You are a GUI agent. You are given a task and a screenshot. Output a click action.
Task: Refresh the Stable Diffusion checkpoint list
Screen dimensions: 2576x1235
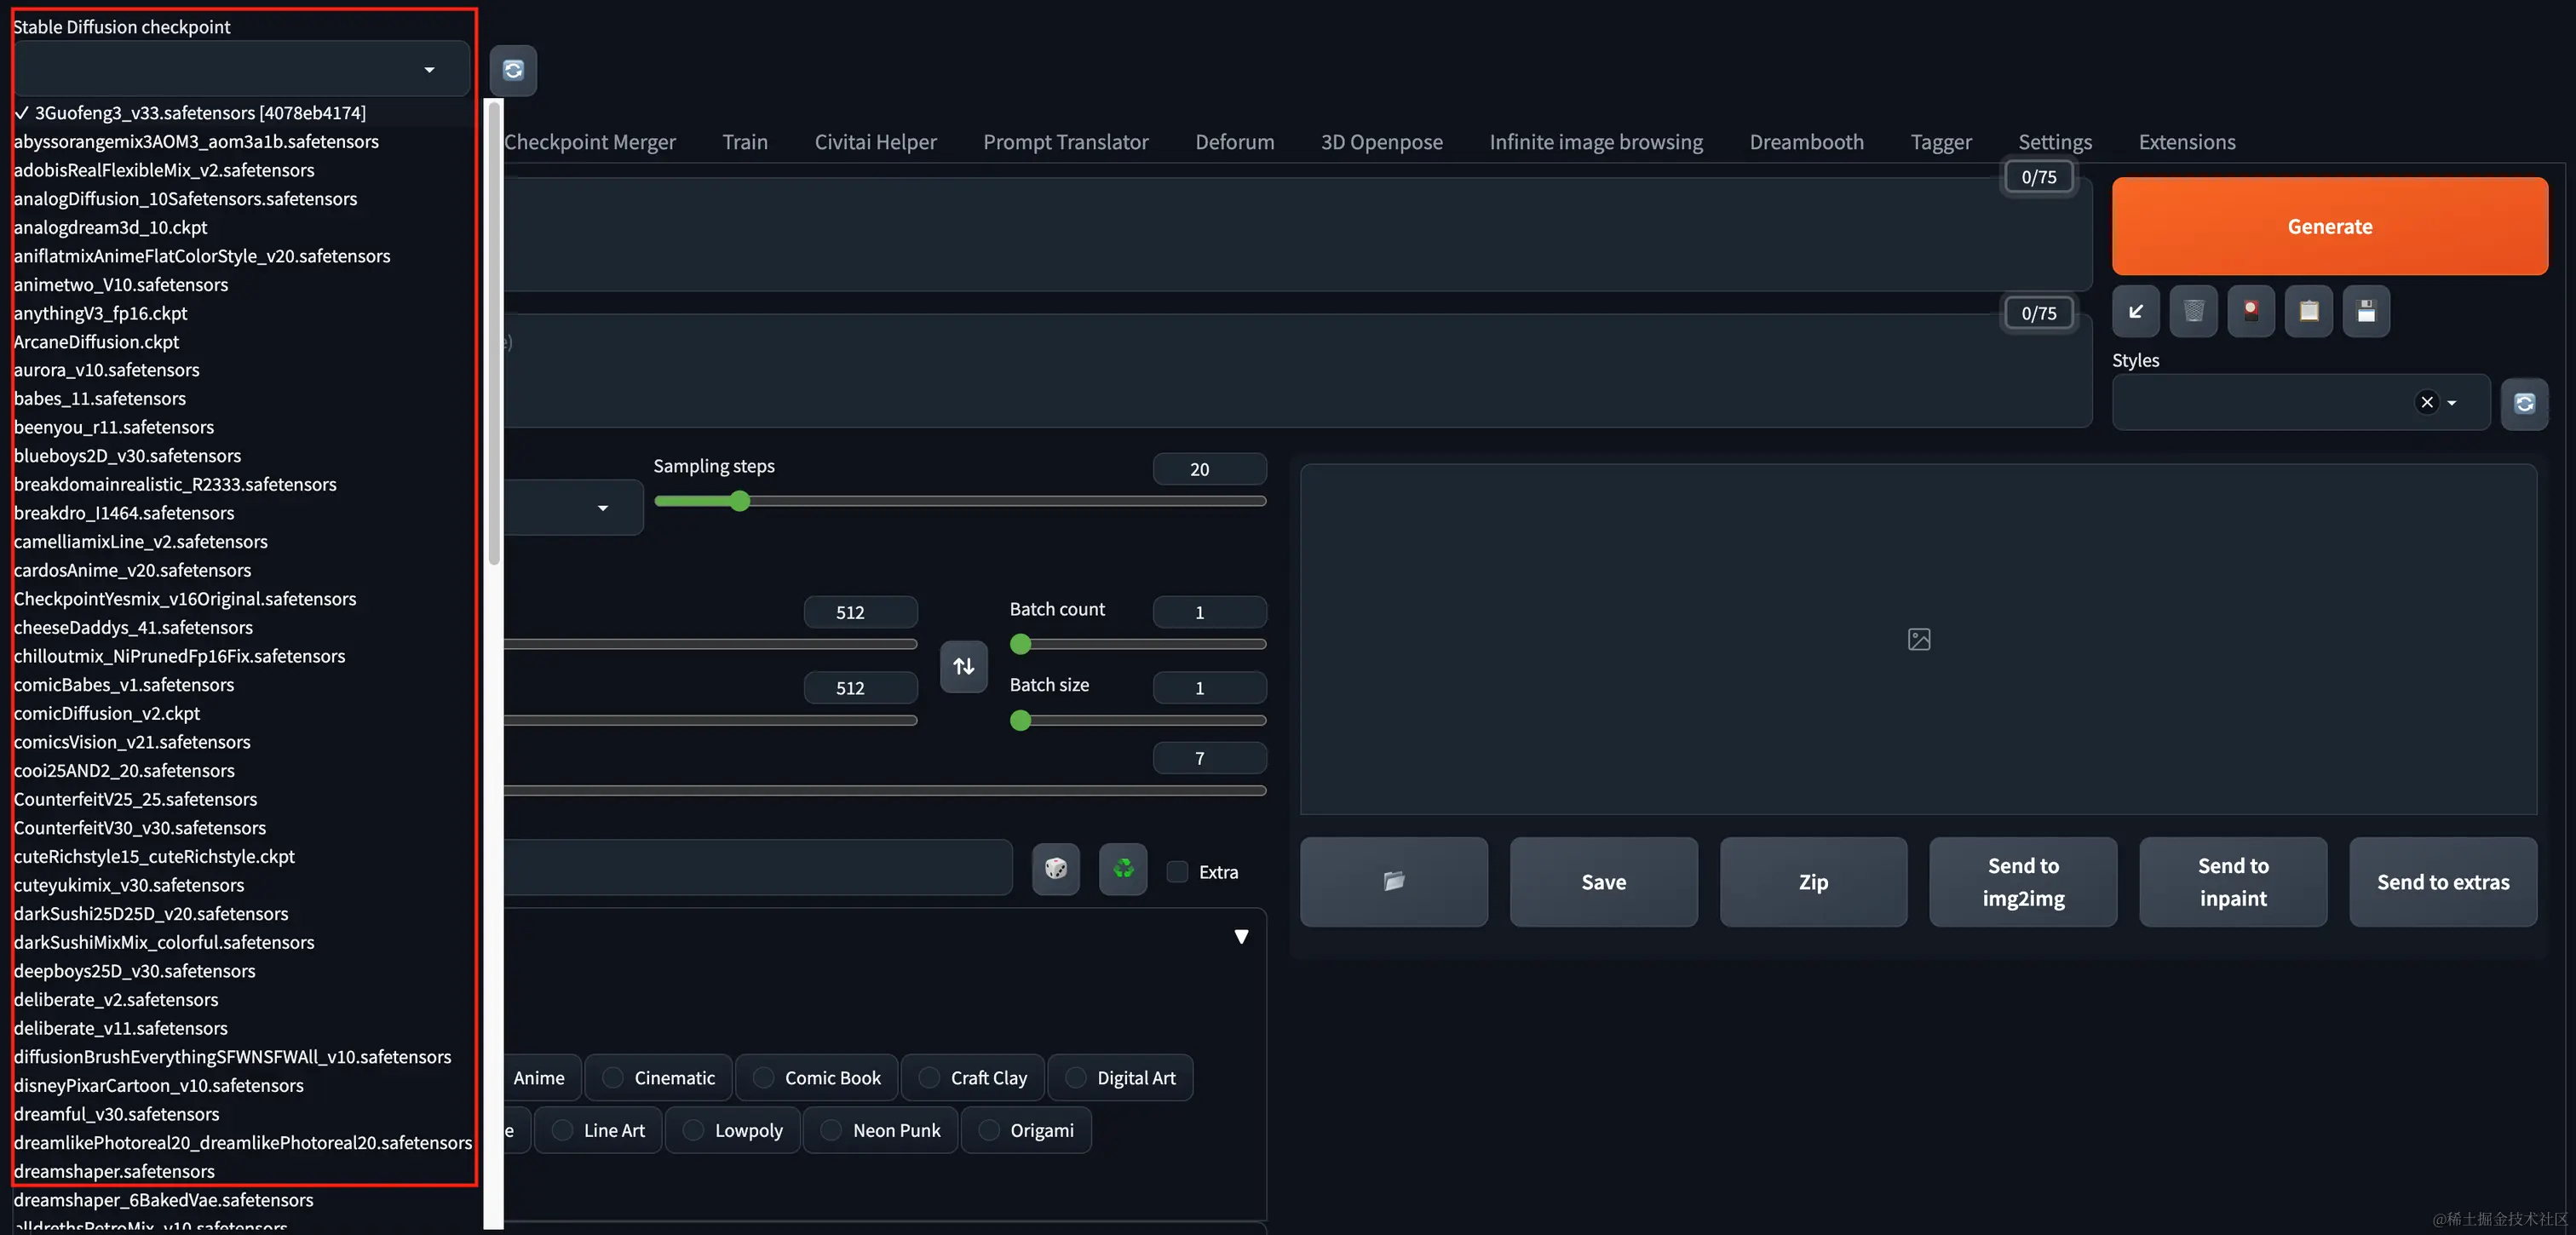click(x=513, y=70)
